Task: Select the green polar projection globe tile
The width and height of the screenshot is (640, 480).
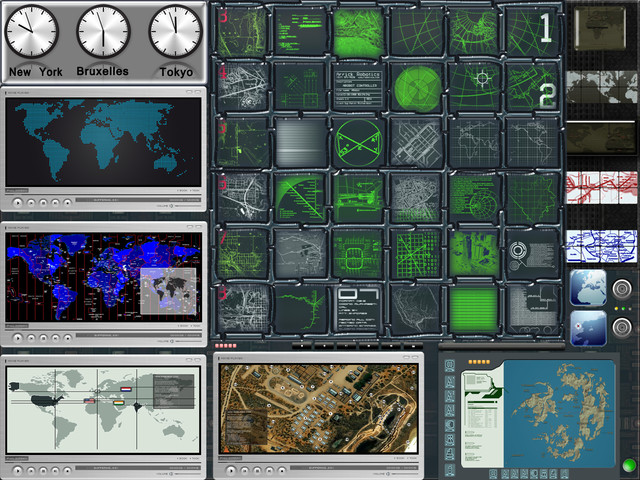Action: pos(474,31)
